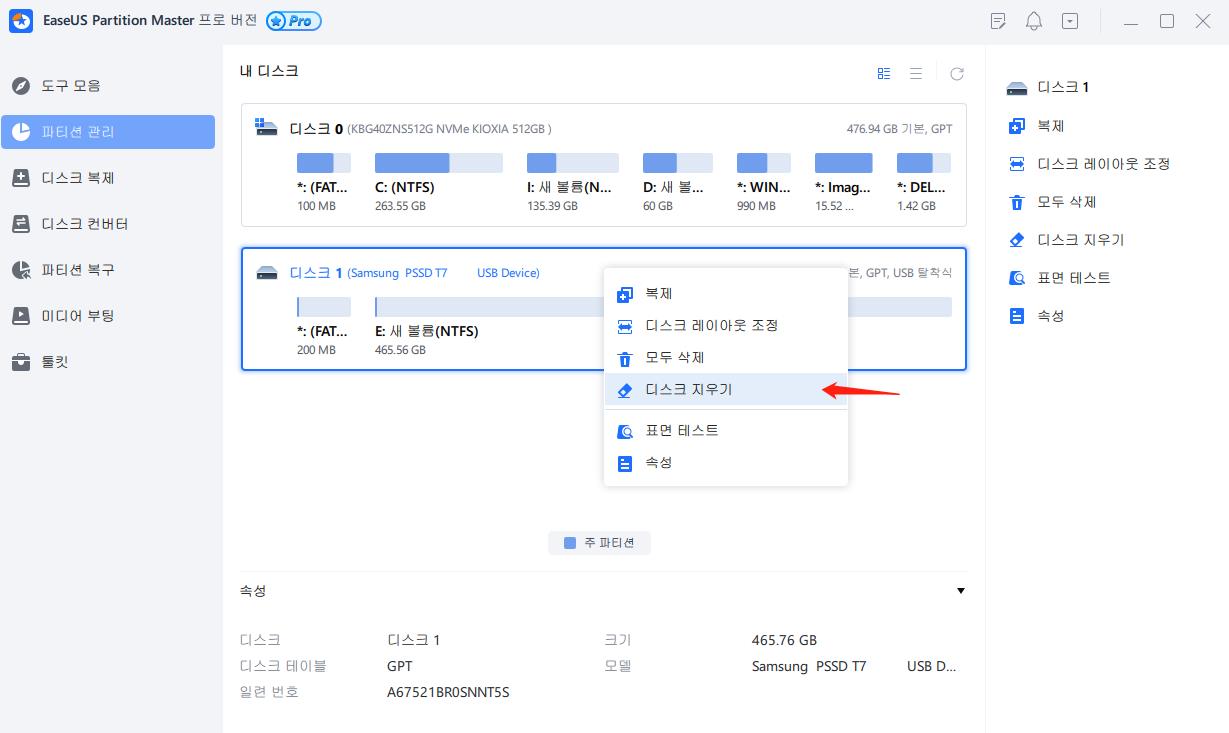Select 파티션 관리 sidebar tab
Image resolution: width=1229 pixels, height=733 pixels.
coord(108,132)
